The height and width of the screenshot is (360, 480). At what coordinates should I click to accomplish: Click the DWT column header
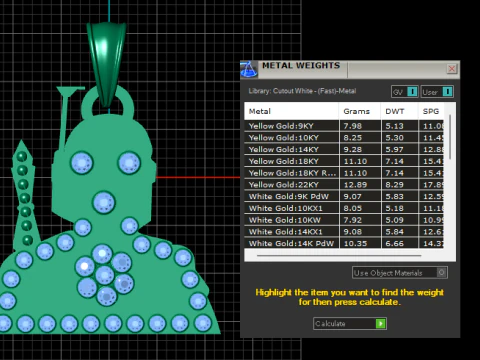click(399, 111)
